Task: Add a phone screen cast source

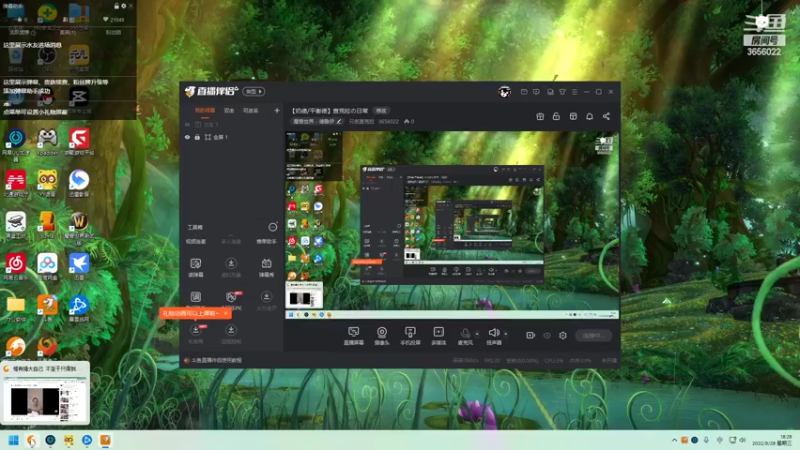Action: coord(410,336)
